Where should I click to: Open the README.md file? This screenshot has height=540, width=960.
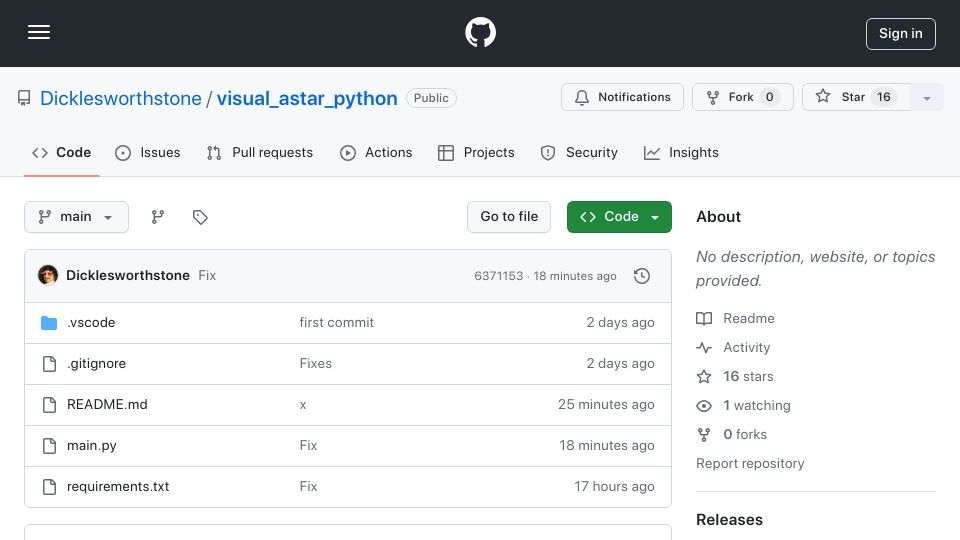click(107, 405)
